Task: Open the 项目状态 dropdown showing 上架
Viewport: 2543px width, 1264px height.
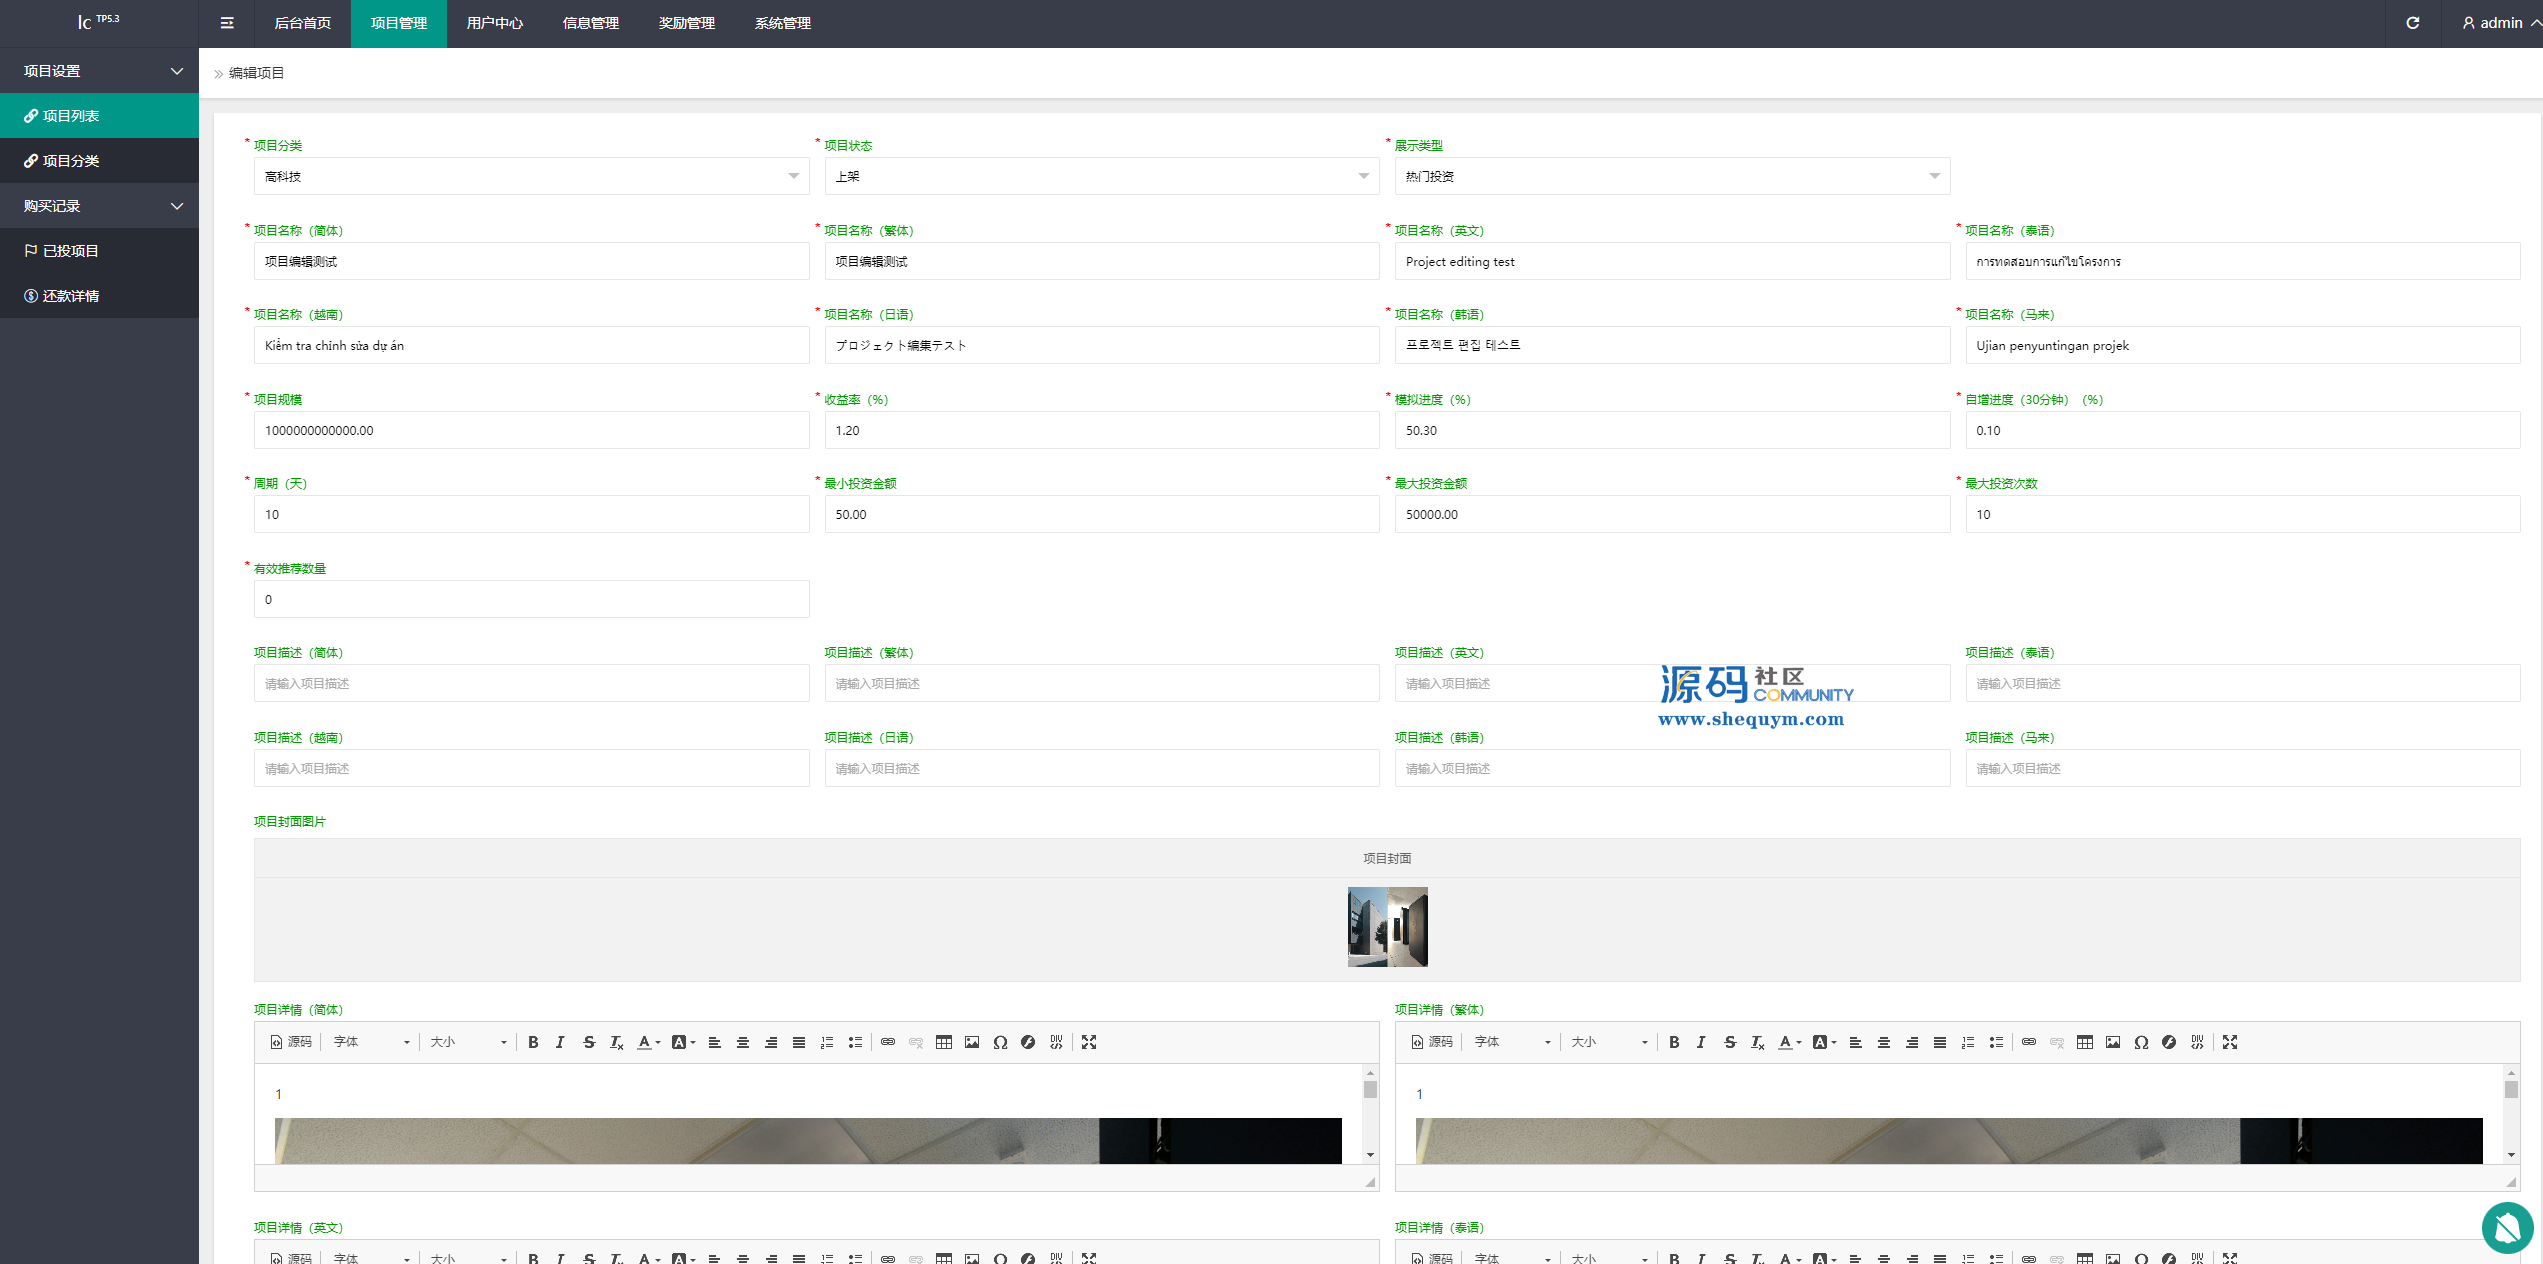Action: (1102, 176)
